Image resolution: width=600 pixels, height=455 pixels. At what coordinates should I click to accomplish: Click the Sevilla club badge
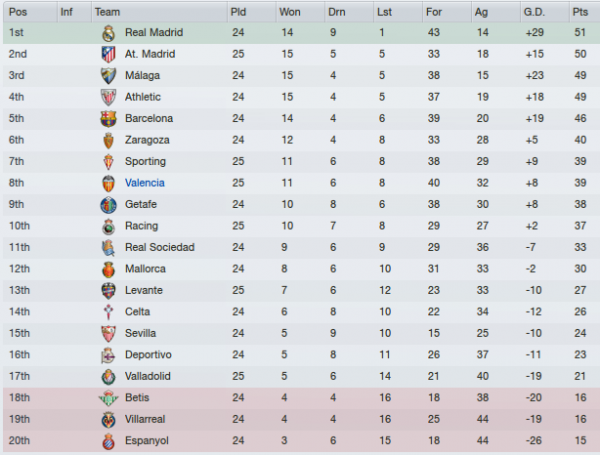tap(109, 334)
